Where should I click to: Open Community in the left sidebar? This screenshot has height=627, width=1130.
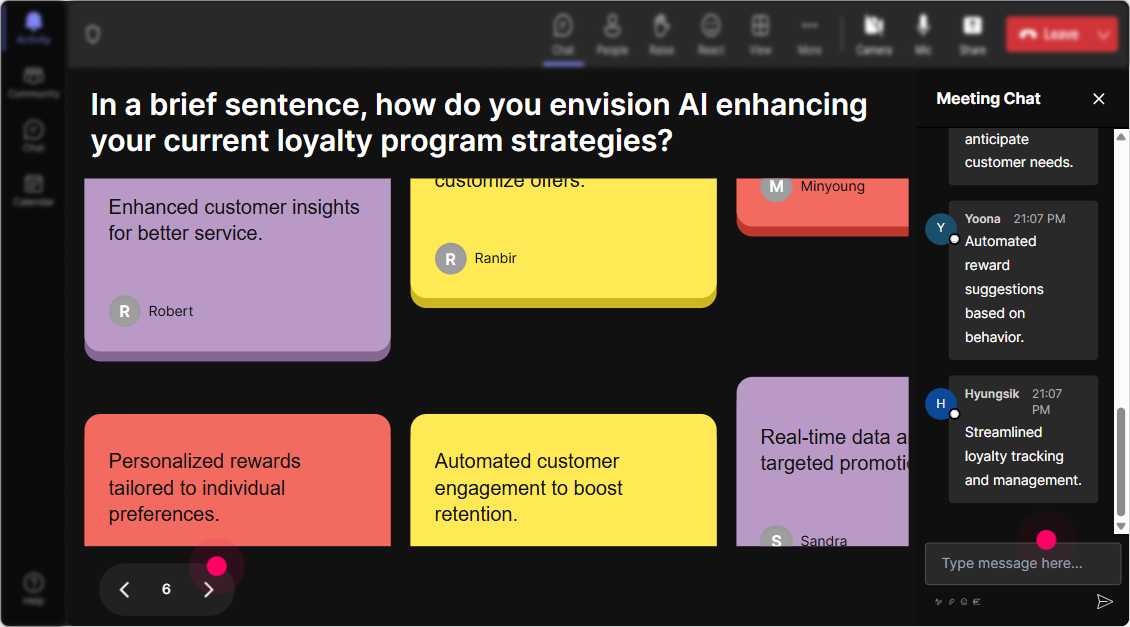[33, 82]
